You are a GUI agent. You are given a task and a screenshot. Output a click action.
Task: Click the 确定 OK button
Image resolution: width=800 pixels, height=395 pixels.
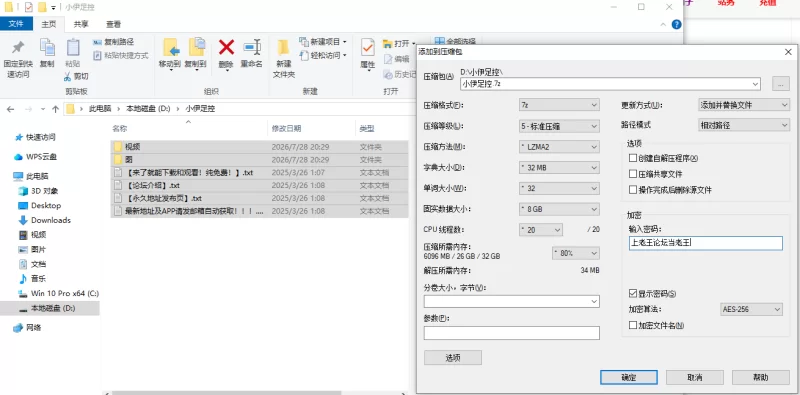(629, 378)
